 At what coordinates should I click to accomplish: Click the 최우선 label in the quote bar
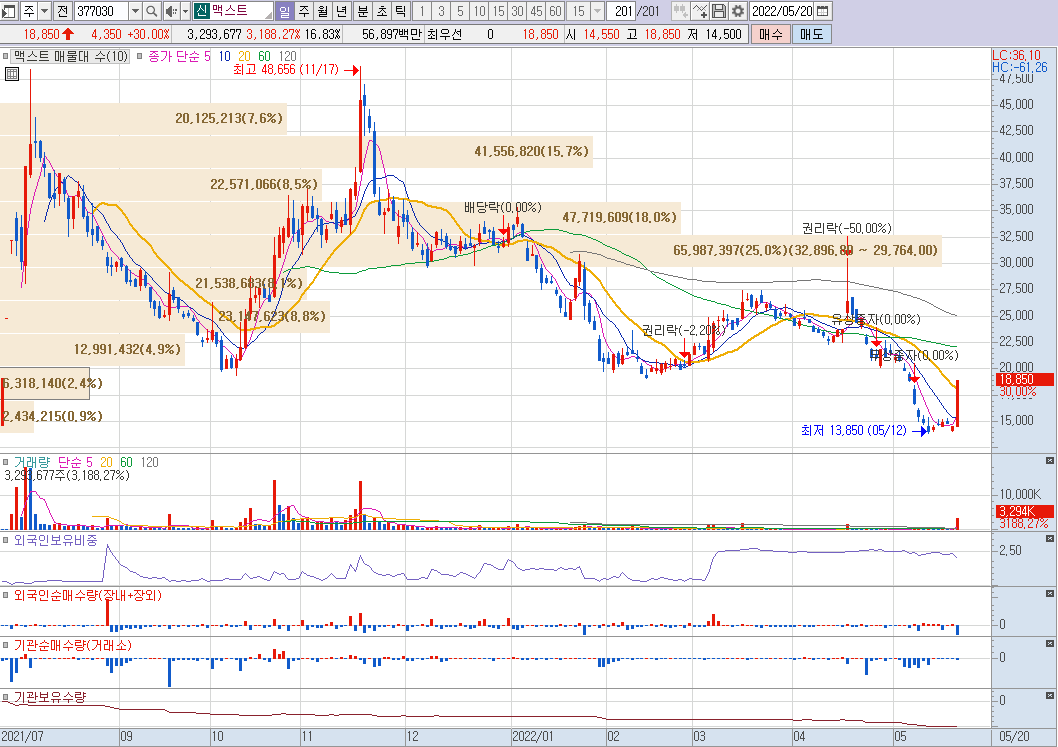pos(443,34)
